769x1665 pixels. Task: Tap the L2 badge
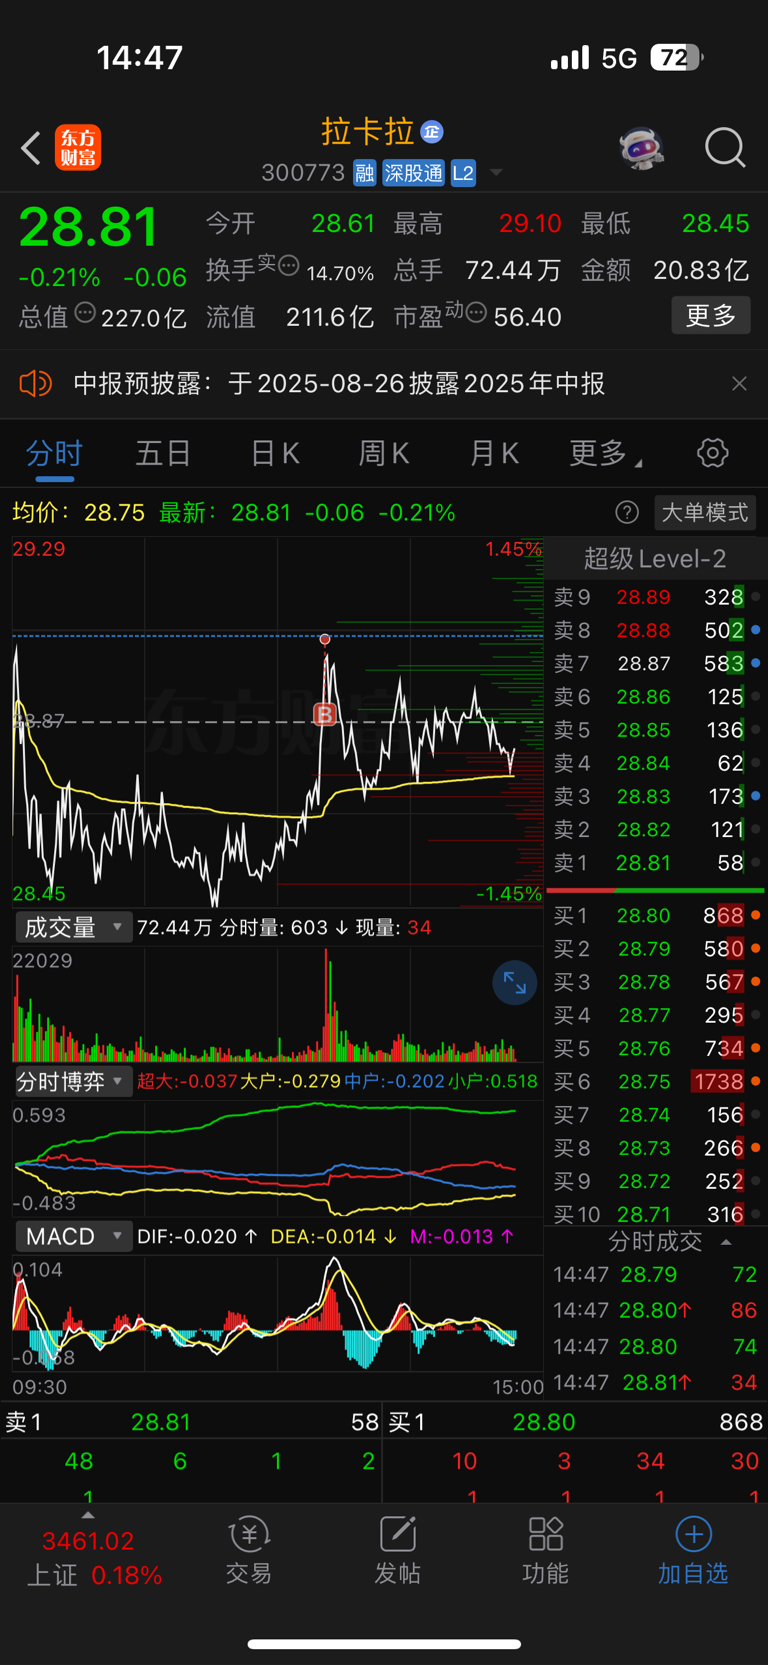[463, 173]
